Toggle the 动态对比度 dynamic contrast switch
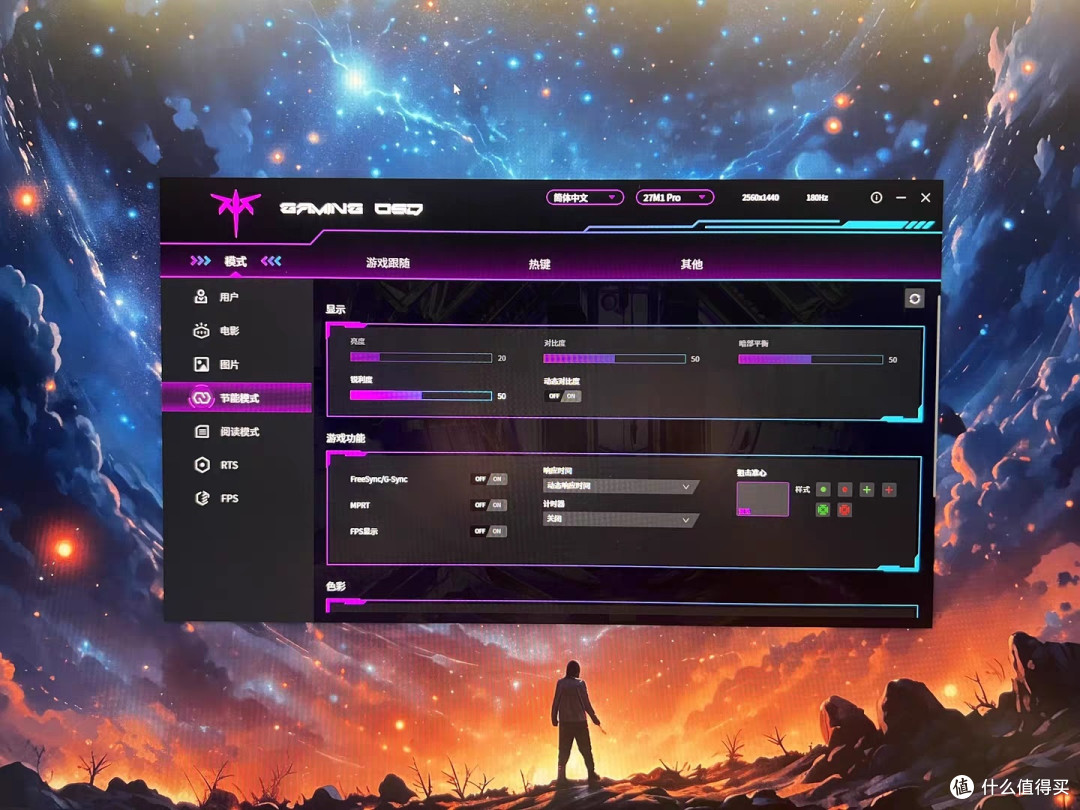The image size is (1080, 810). pos(563,396)
